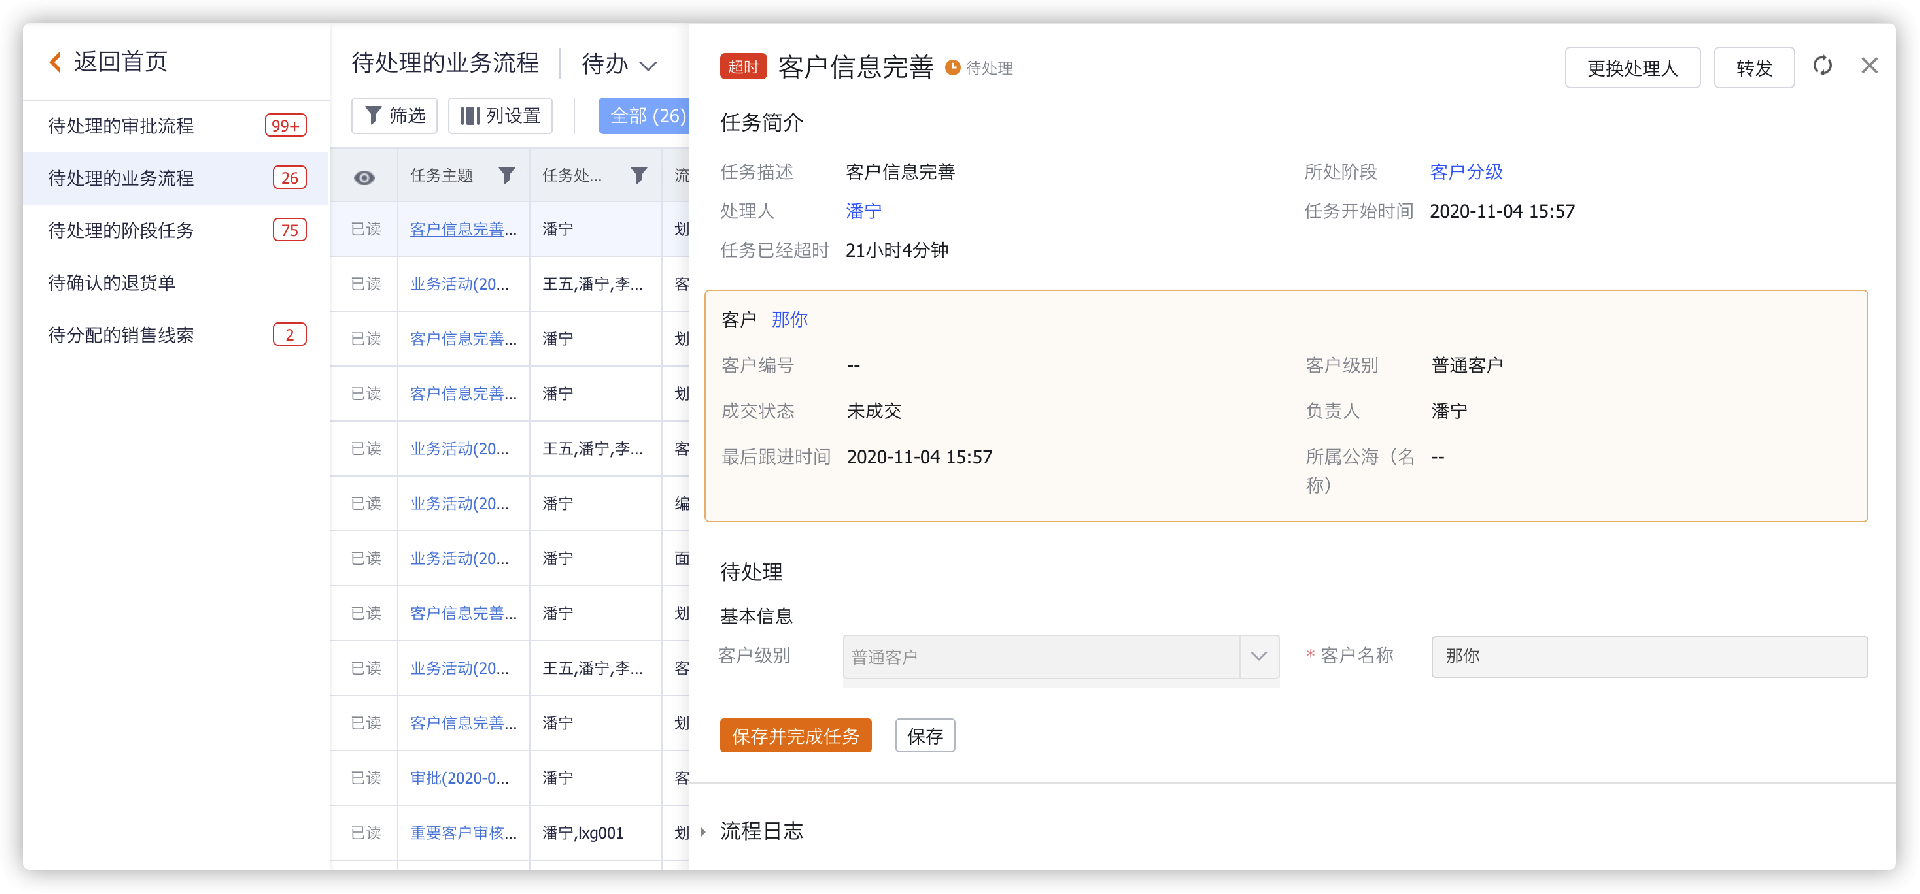Close the 客户信息完善 detail panel
Screen dimensions: 1920x894
[x=1869, y=66]
